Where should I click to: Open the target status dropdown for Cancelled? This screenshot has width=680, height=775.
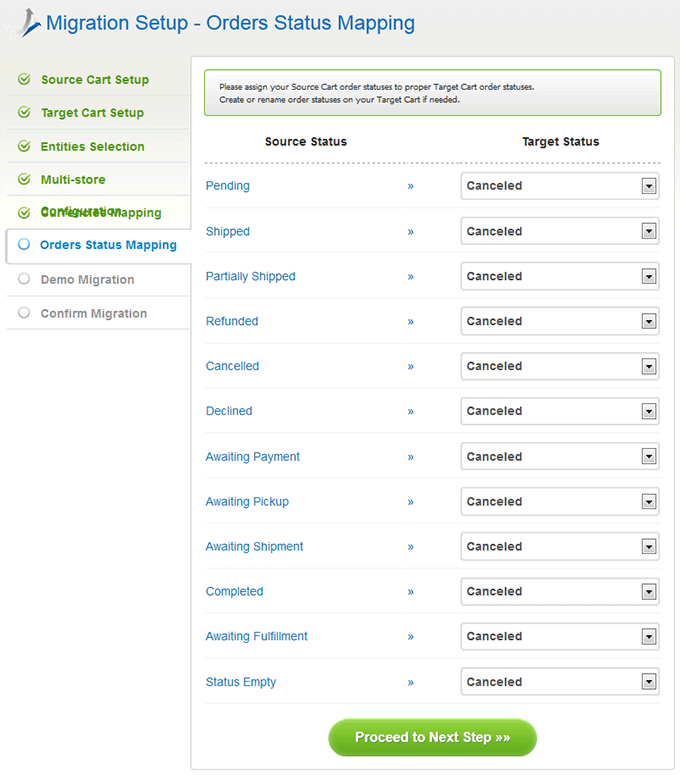(560, 366)
